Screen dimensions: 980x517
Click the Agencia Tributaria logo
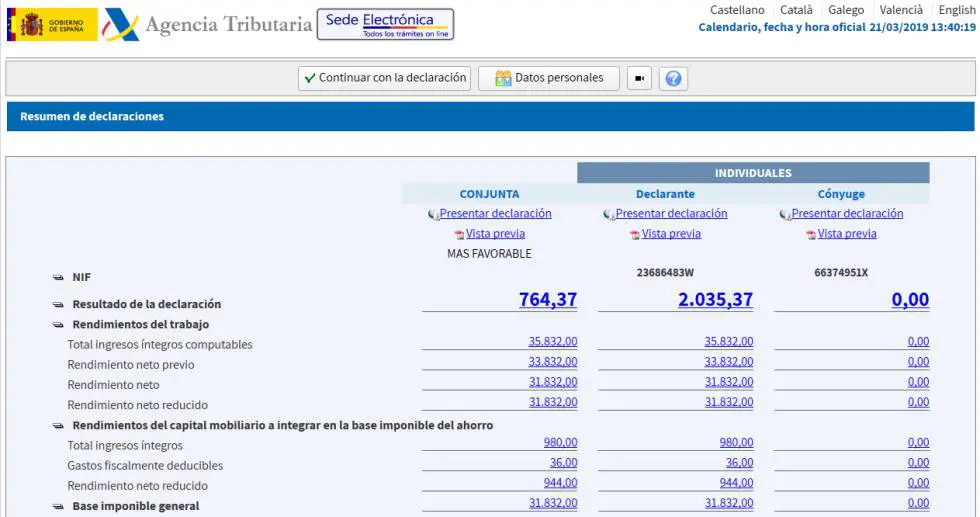pyautogui.click(x=208, y=24)
